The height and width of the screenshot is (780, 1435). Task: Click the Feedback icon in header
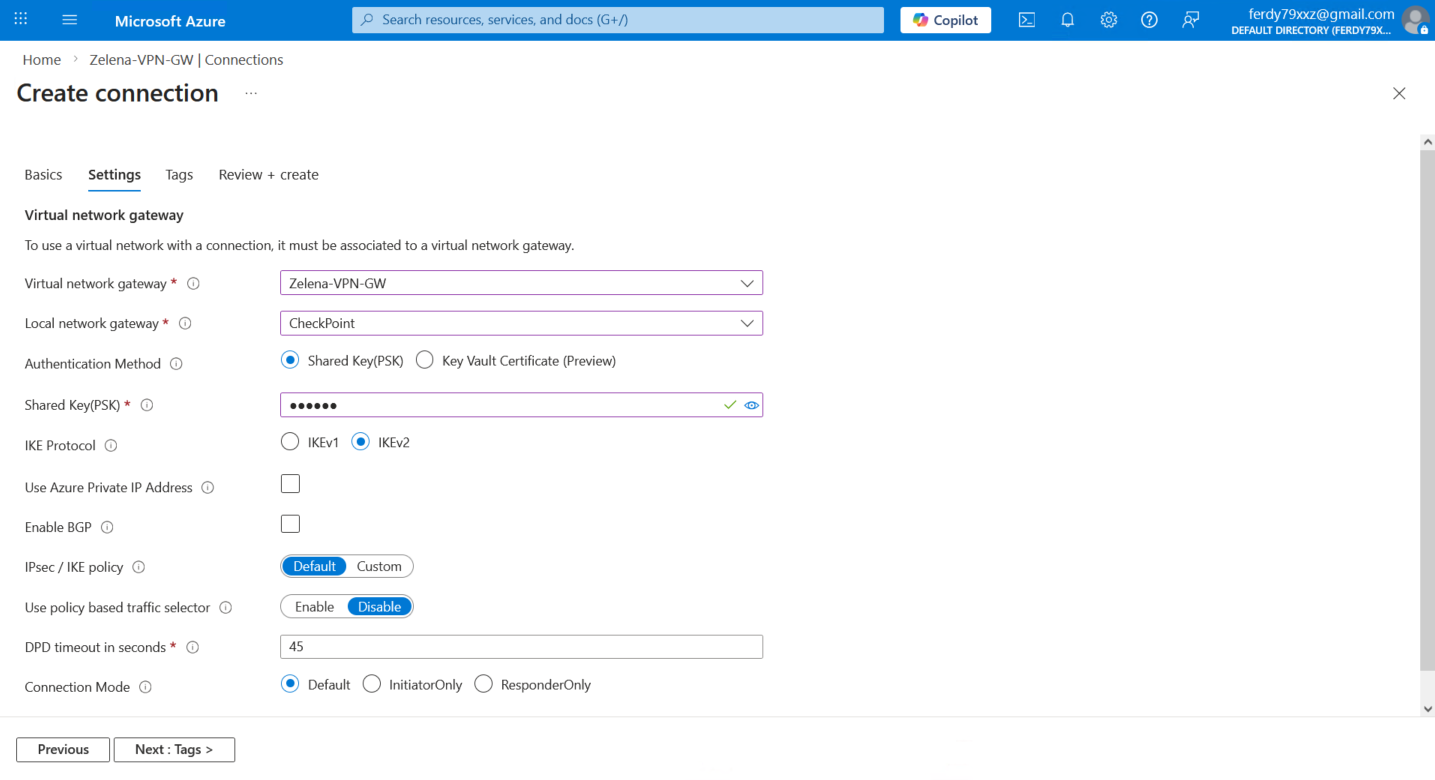point(1190,20)
